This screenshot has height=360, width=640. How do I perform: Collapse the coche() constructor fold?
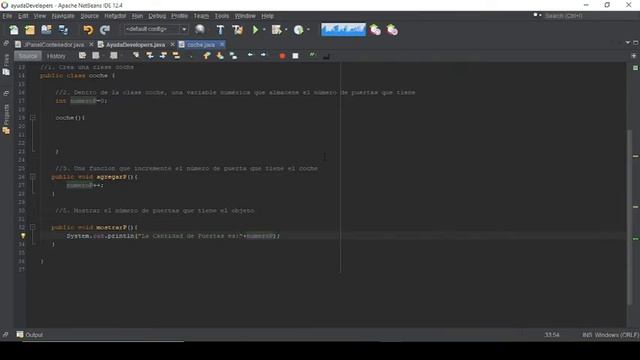click(33, 118)
